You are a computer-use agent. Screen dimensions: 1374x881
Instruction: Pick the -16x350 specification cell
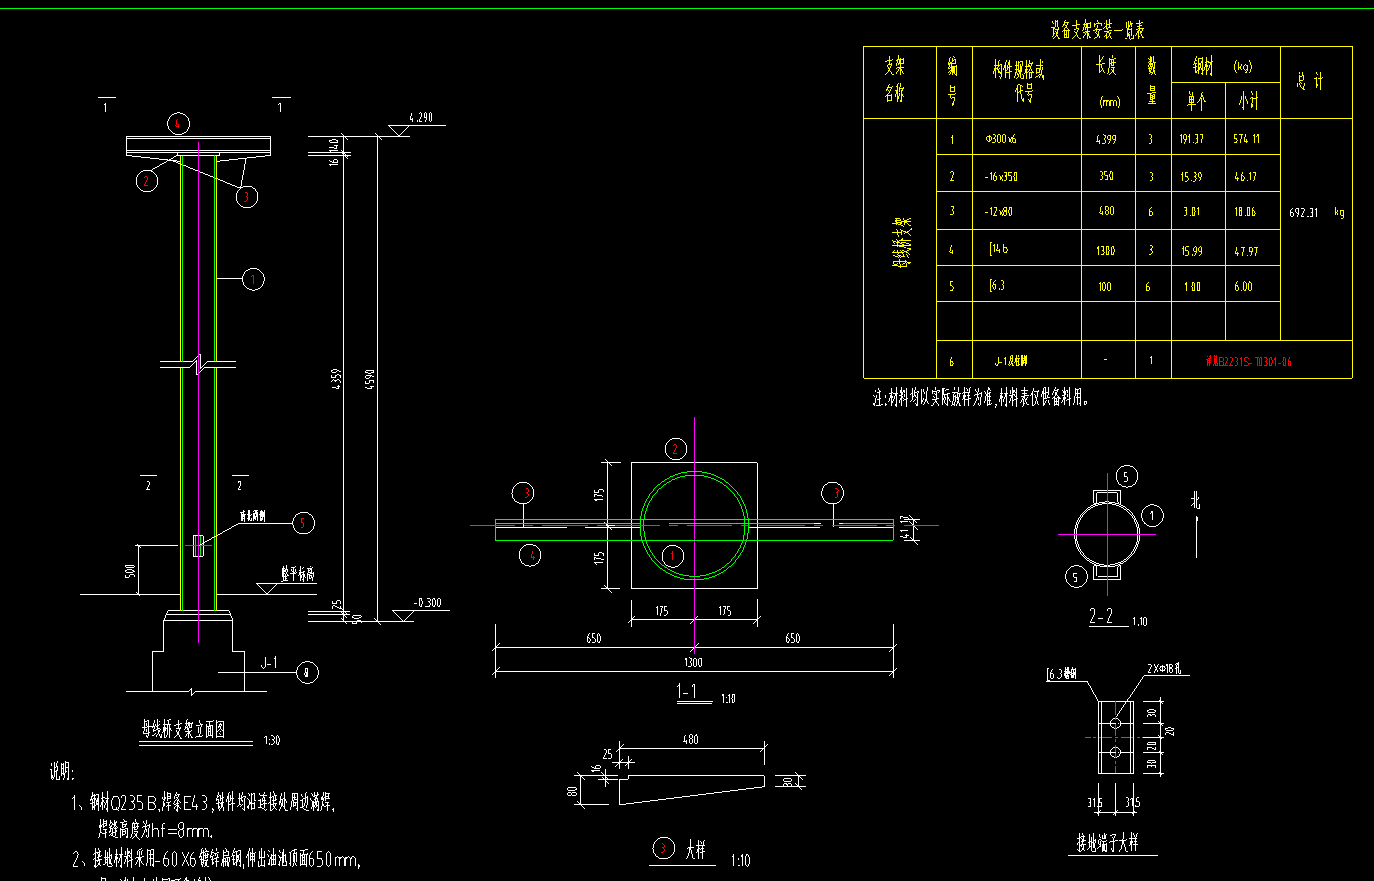point(1000,177)
